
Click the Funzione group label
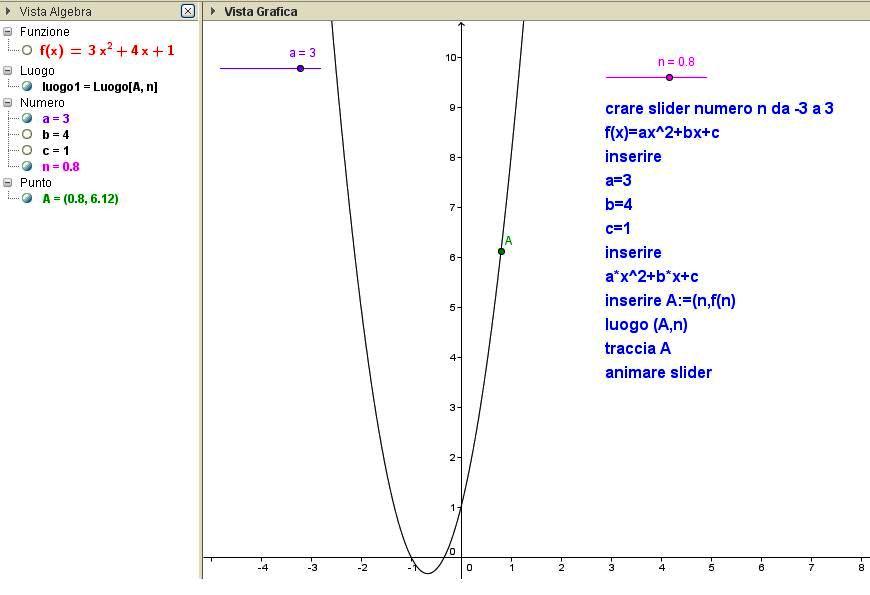45,32
